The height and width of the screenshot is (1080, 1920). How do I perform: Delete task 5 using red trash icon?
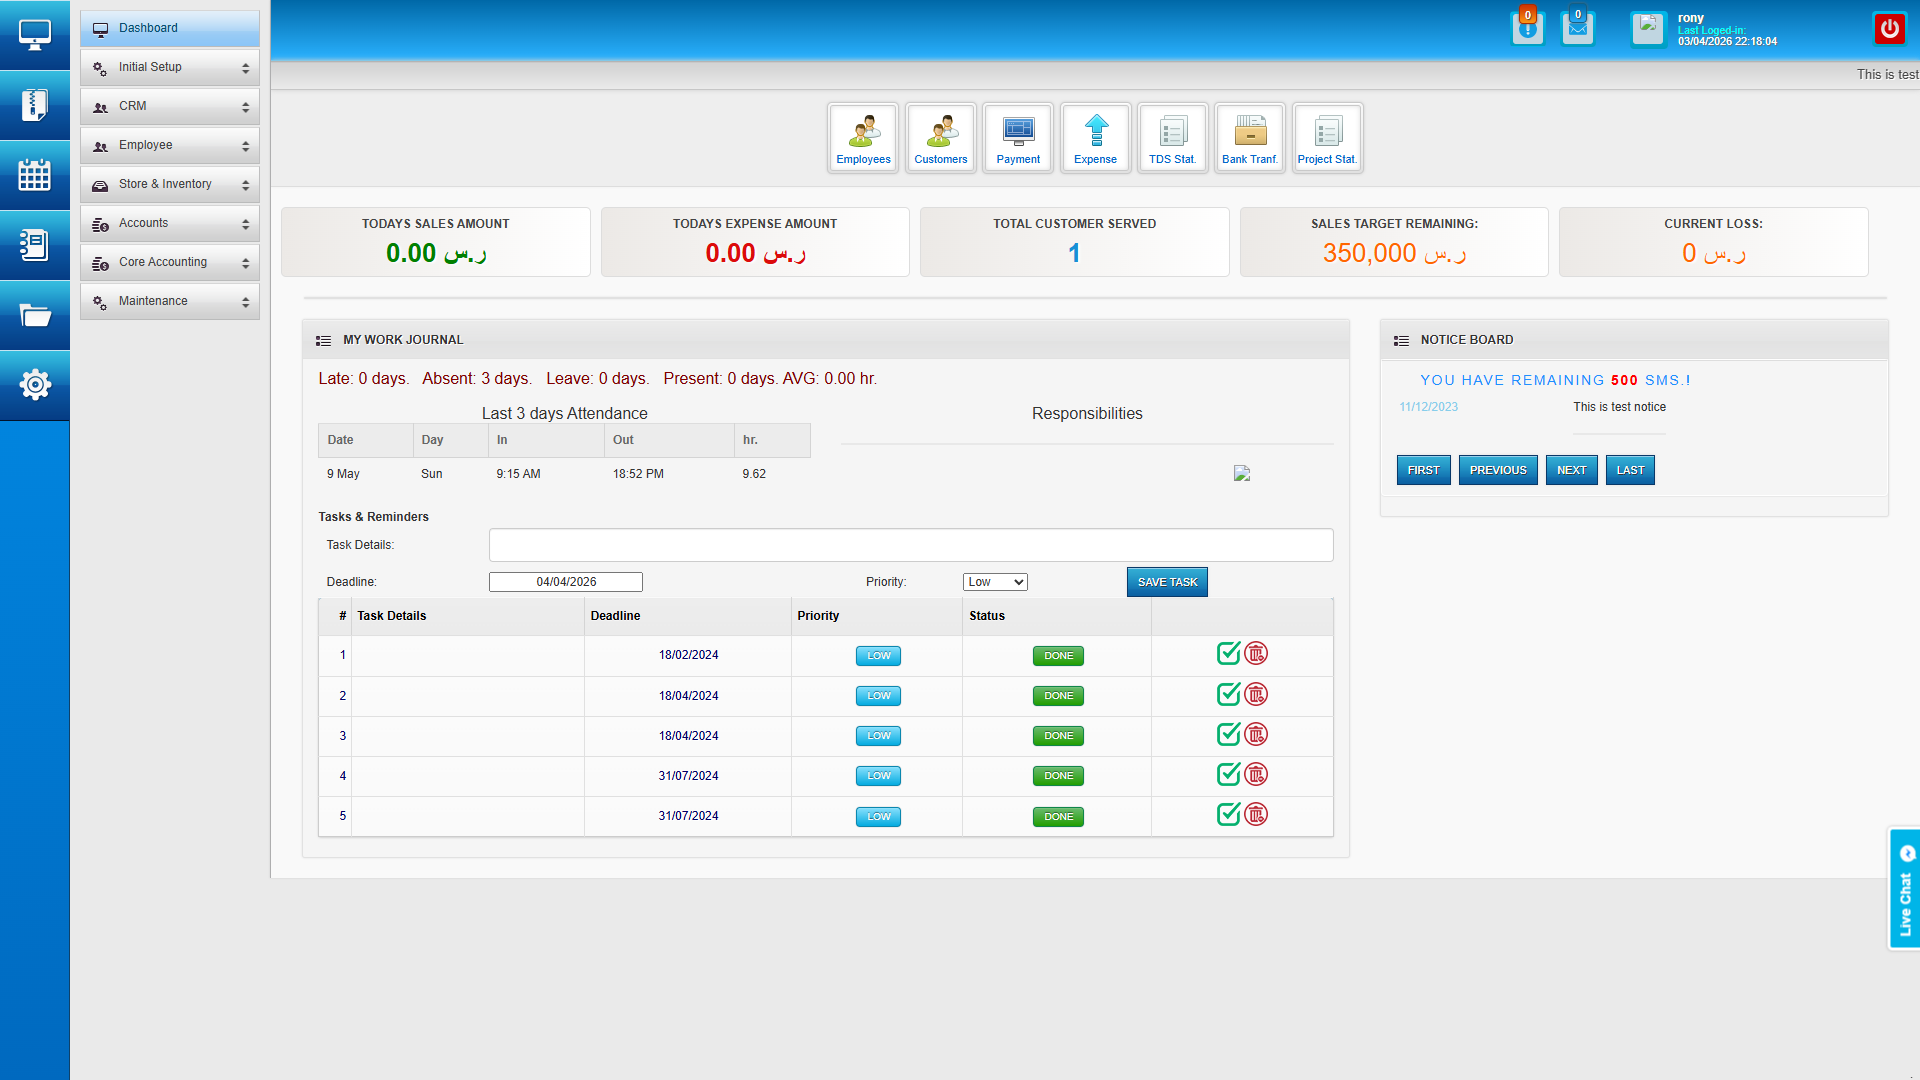tap(1256, 815)
